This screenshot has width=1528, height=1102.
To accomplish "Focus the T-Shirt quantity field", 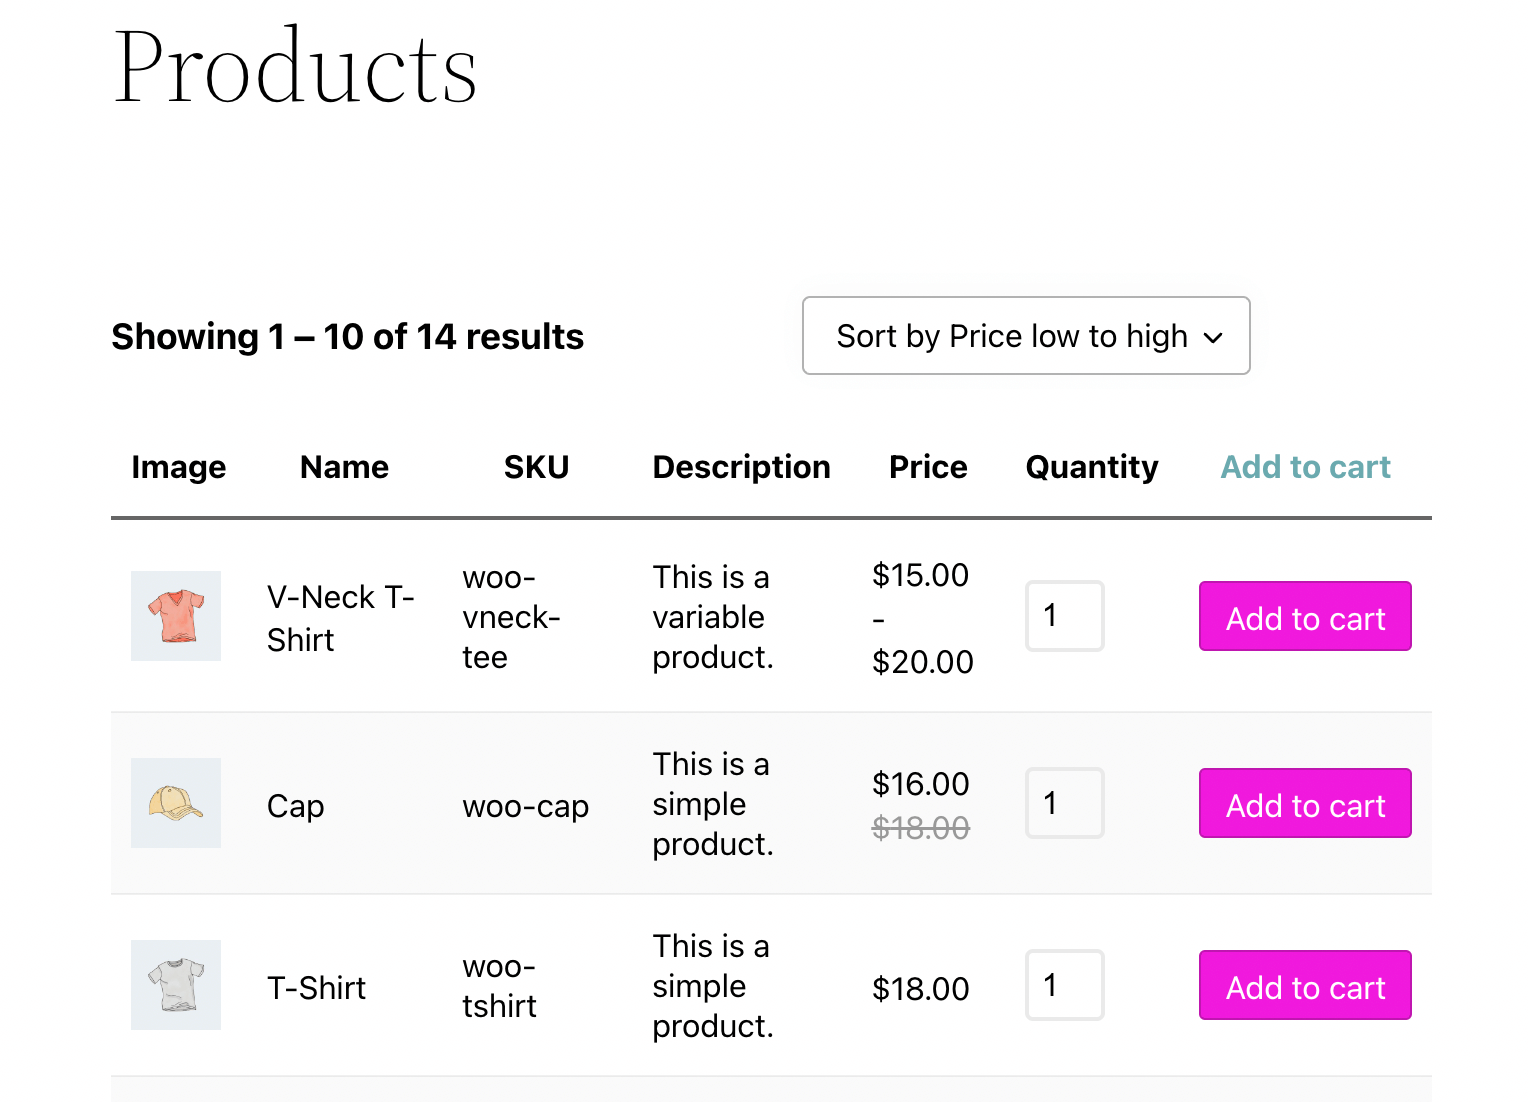I will coord(1065,985).
